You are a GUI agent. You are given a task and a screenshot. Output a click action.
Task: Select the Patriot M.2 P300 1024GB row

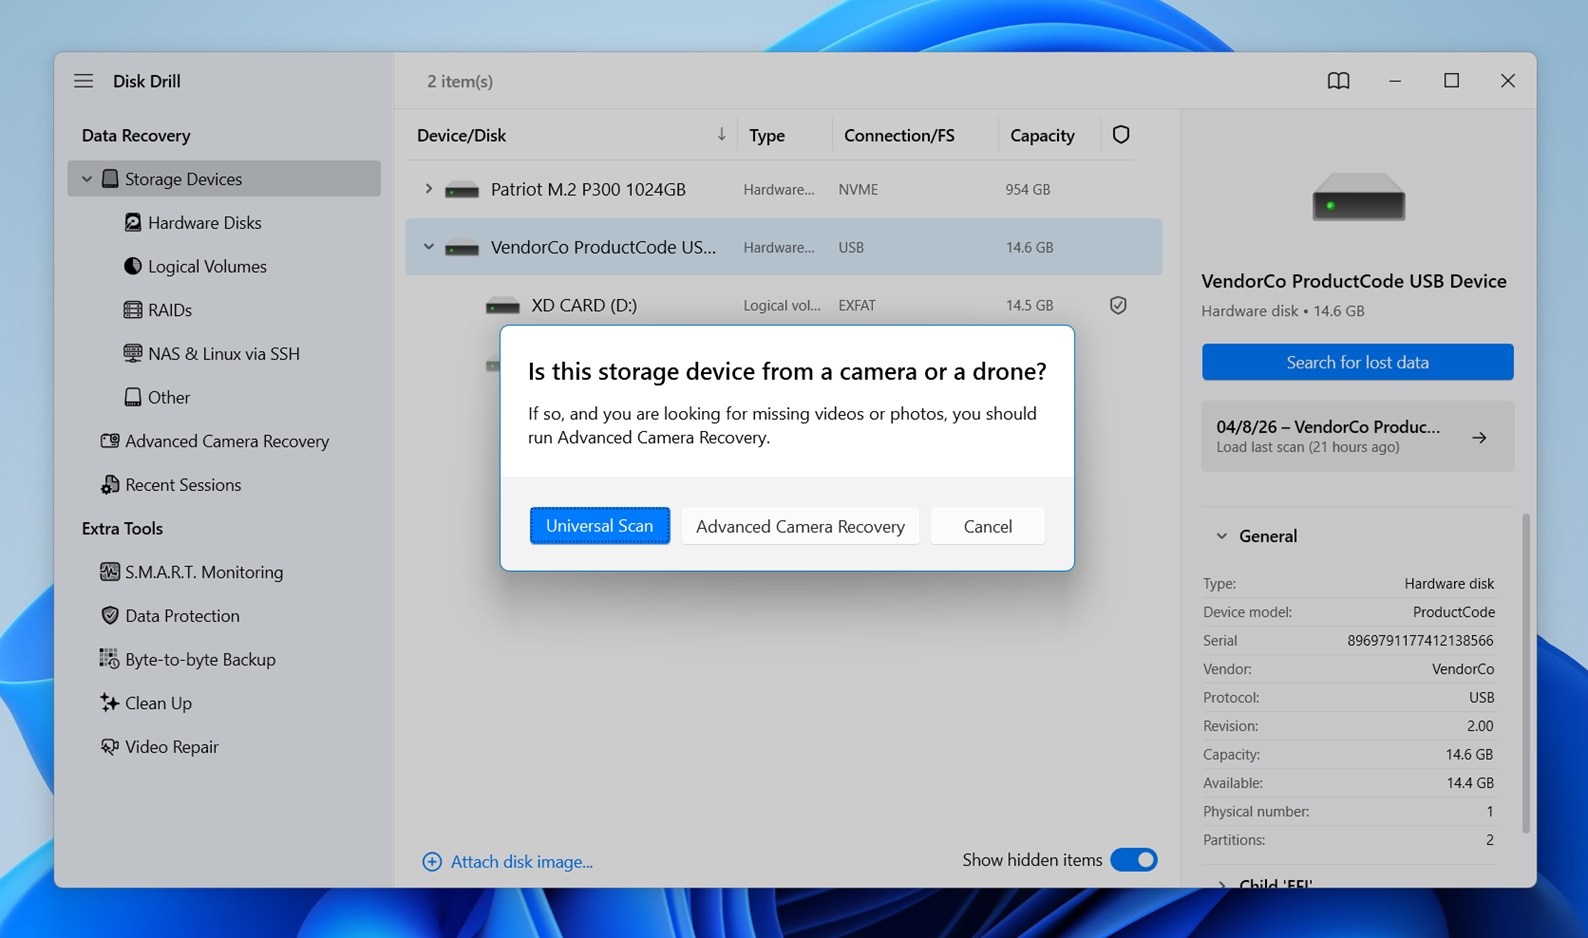tap(784, 189)
